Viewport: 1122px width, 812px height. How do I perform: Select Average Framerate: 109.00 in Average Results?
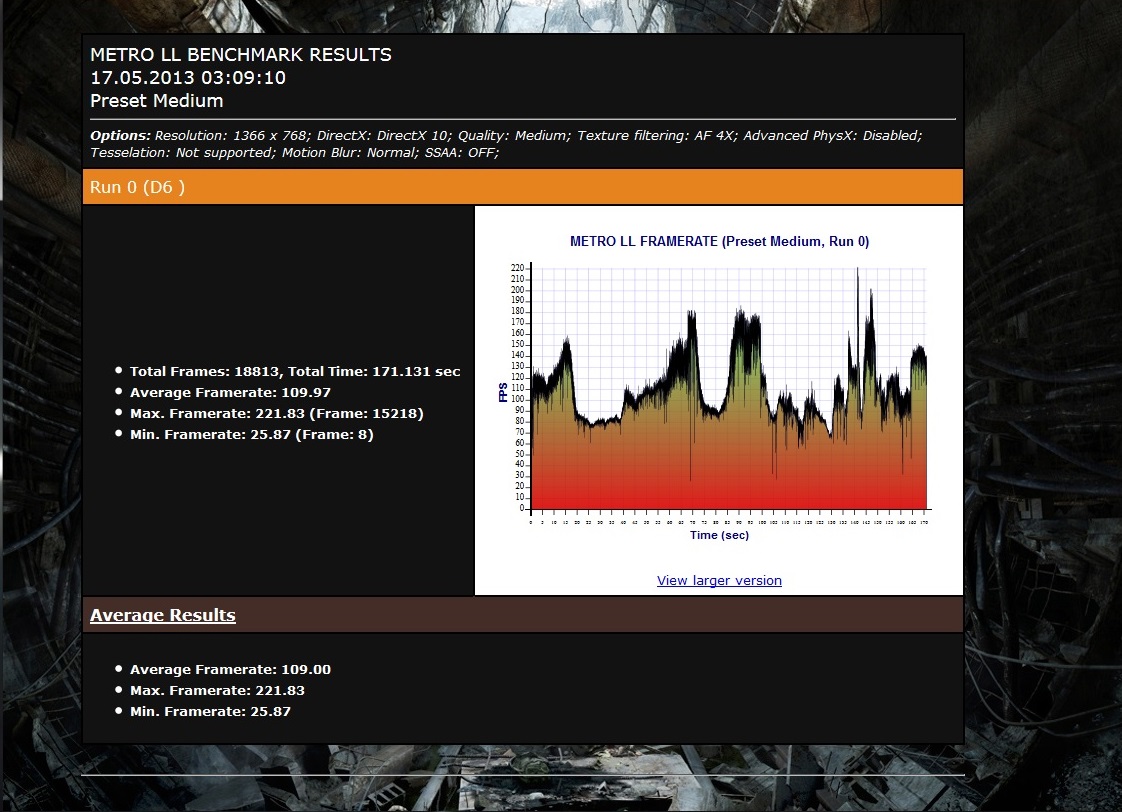click(x=230, y=669)
